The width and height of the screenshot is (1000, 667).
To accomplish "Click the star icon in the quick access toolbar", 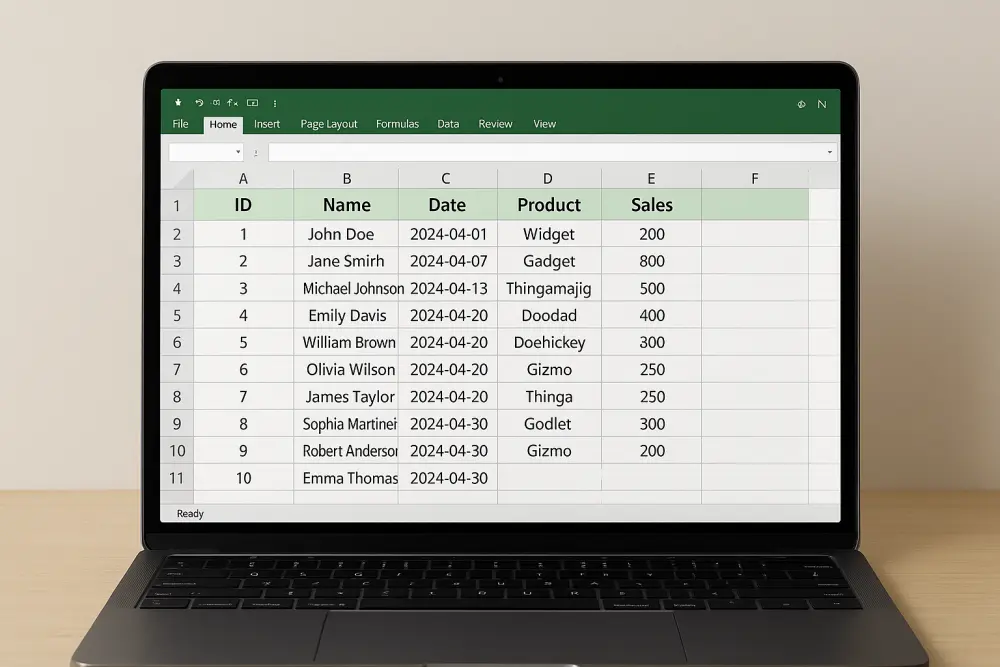I will coord(178,103).
